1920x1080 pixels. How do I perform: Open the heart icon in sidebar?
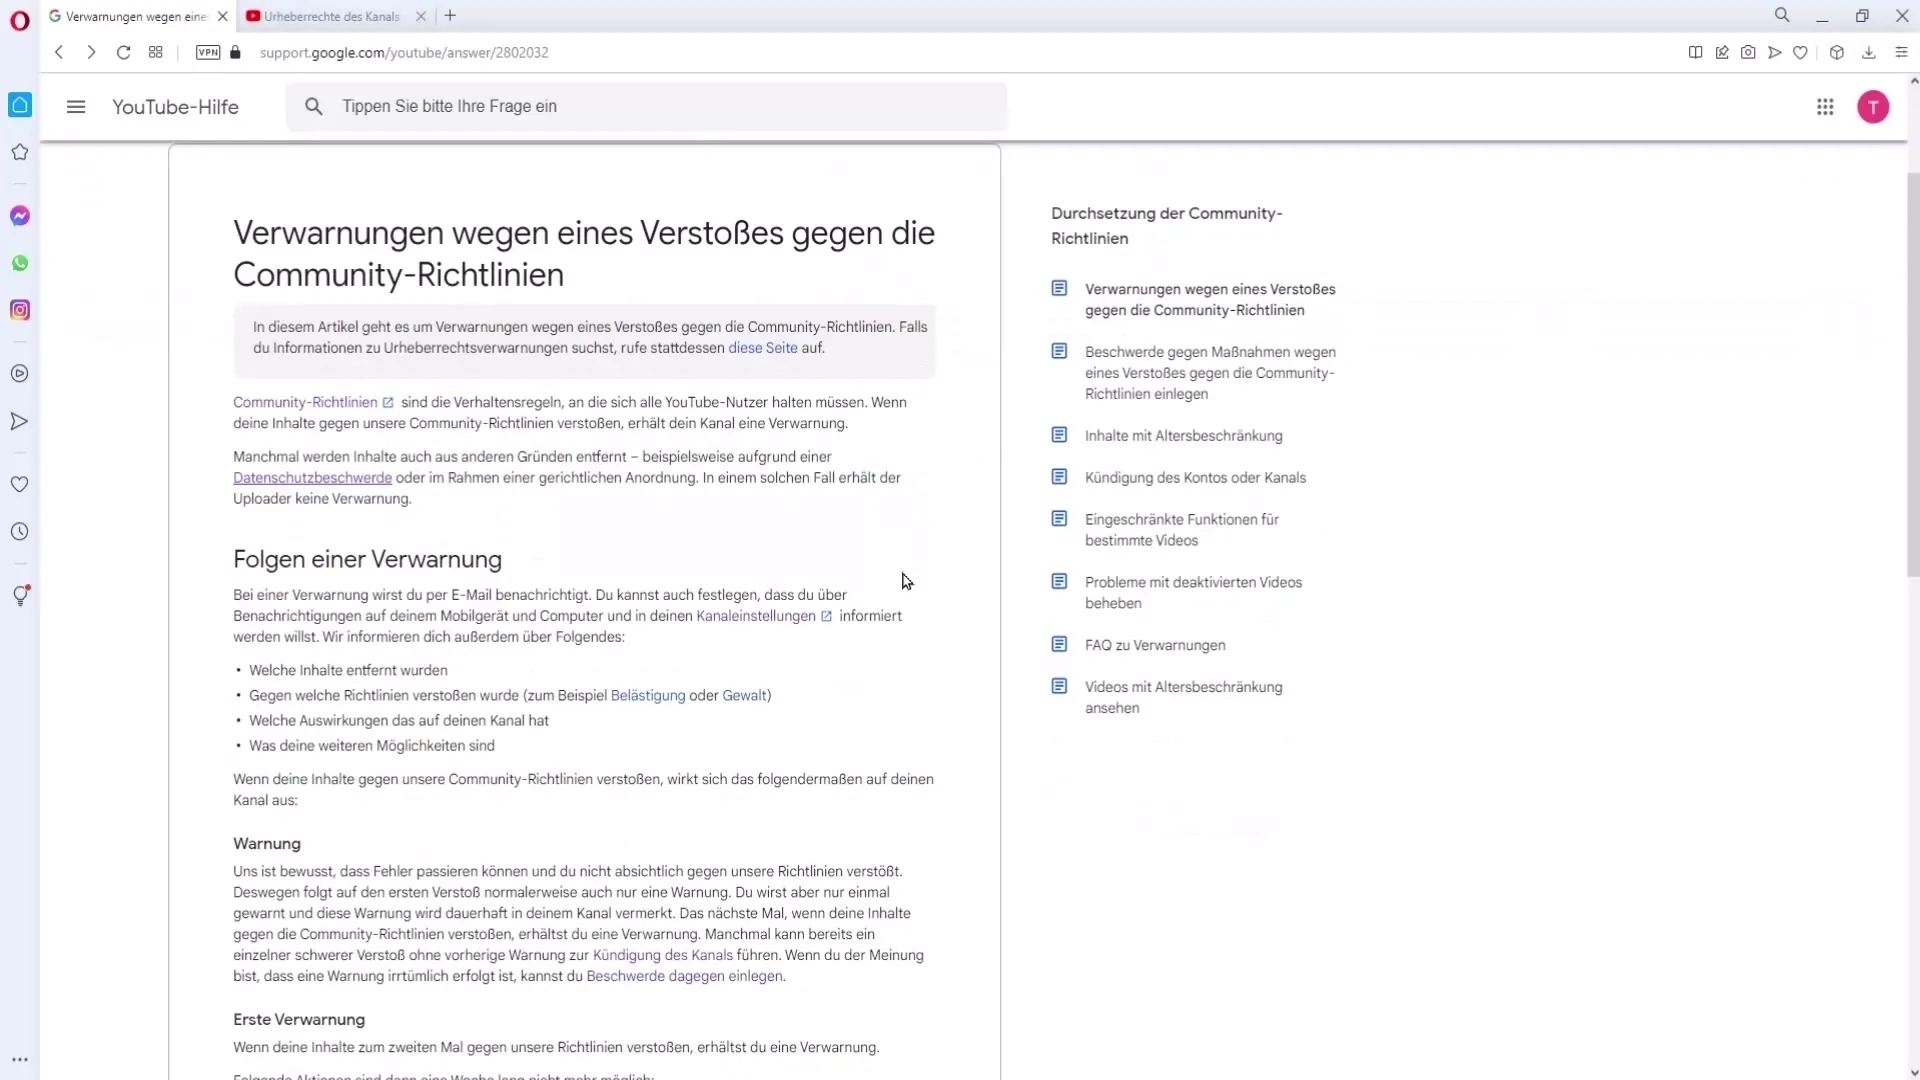20,485
